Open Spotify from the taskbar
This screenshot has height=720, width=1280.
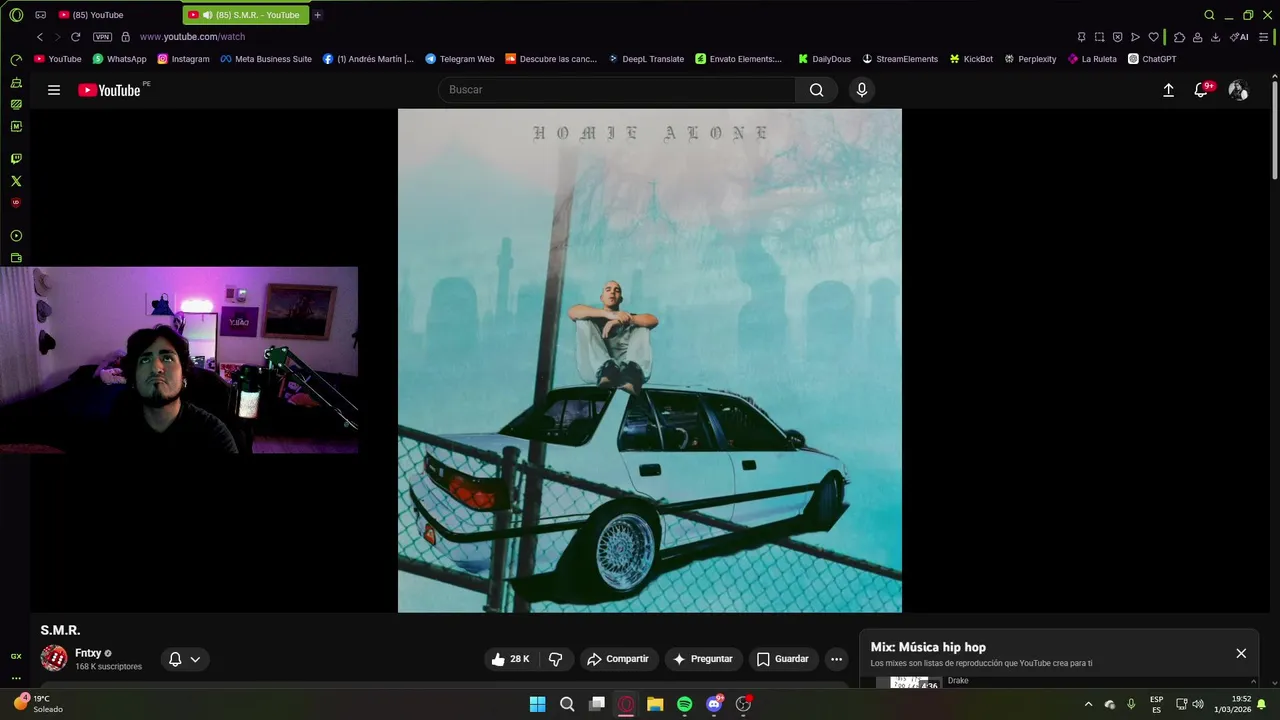pyautogui.click(x=684, y=704)
